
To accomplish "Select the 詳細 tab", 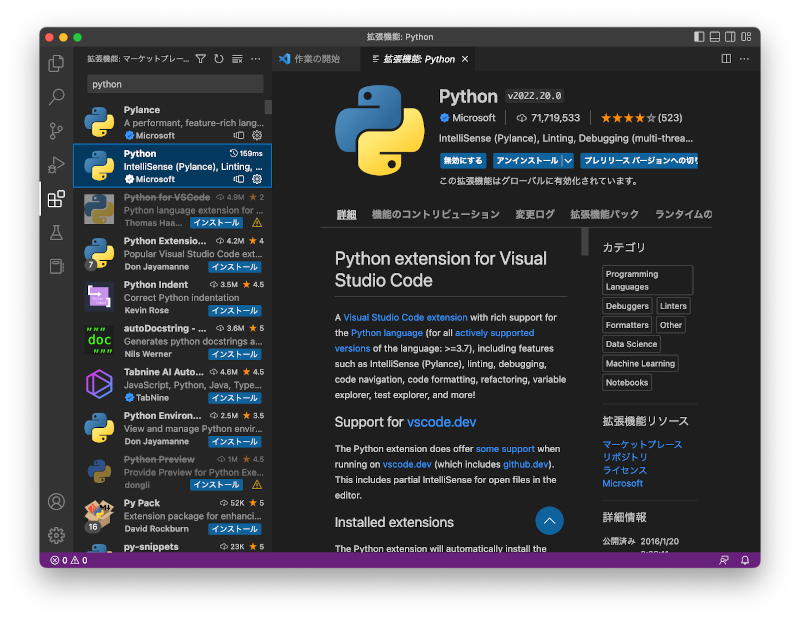I will click(346, 214).
